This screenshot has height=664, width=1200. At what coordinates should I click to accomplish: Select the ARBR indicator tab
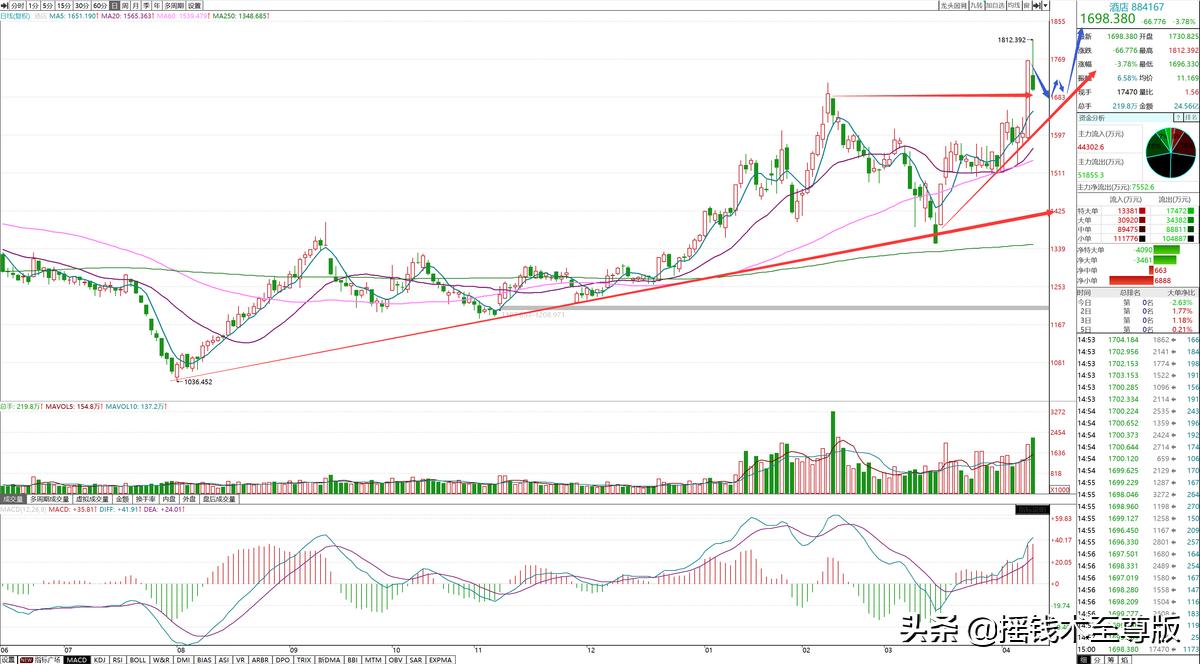[260, 659]
